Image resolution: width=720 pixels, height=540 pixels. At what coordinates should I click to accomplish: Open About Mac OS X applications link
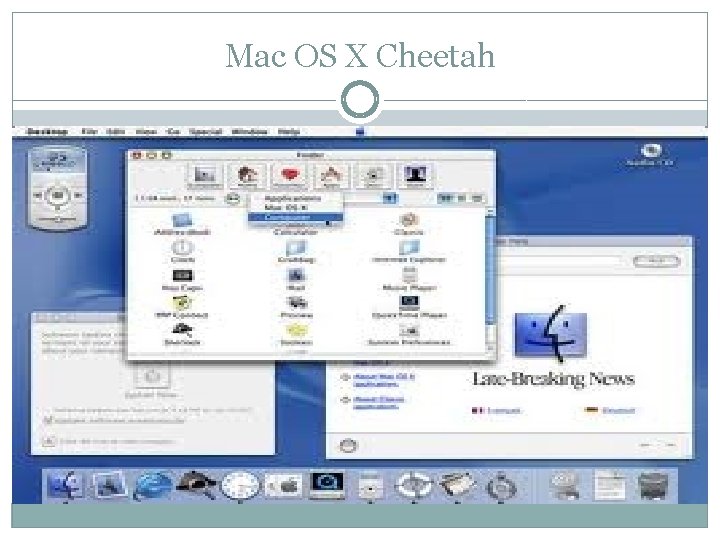[384, 380]
